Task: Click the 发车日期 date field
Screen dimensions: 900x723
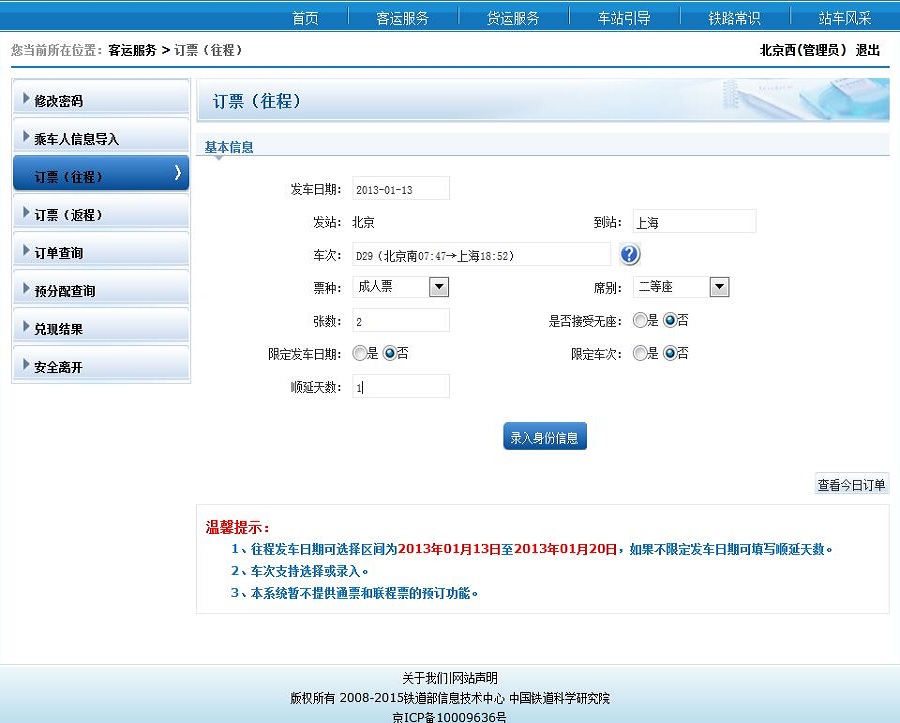Action: (401, 189)
